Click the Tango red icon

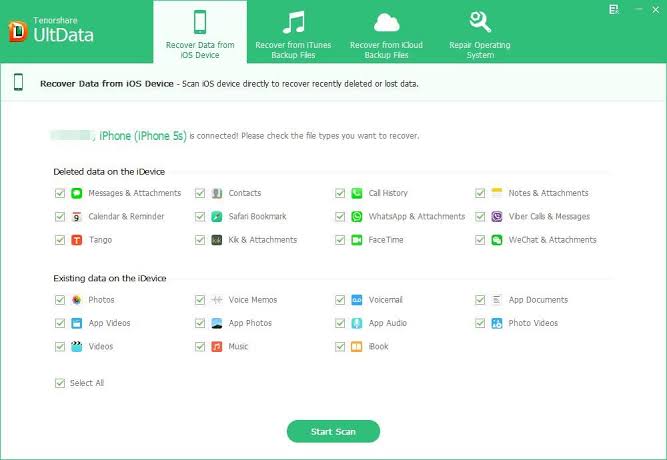(x=77, y=240)
